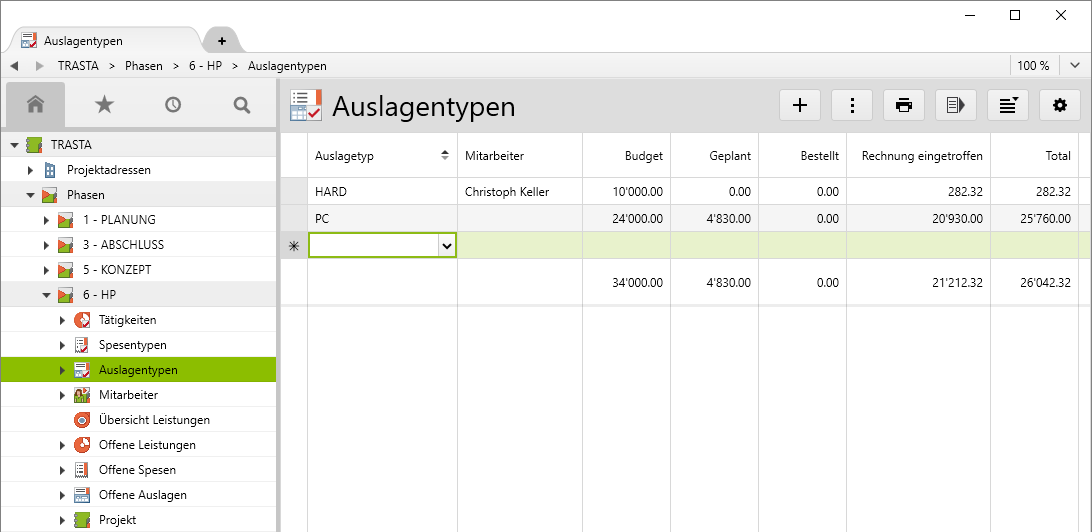Expand the 1 - PLANUNG phase
The image size is (1092, 532).
pyautogui.click(x=46, y=220)
